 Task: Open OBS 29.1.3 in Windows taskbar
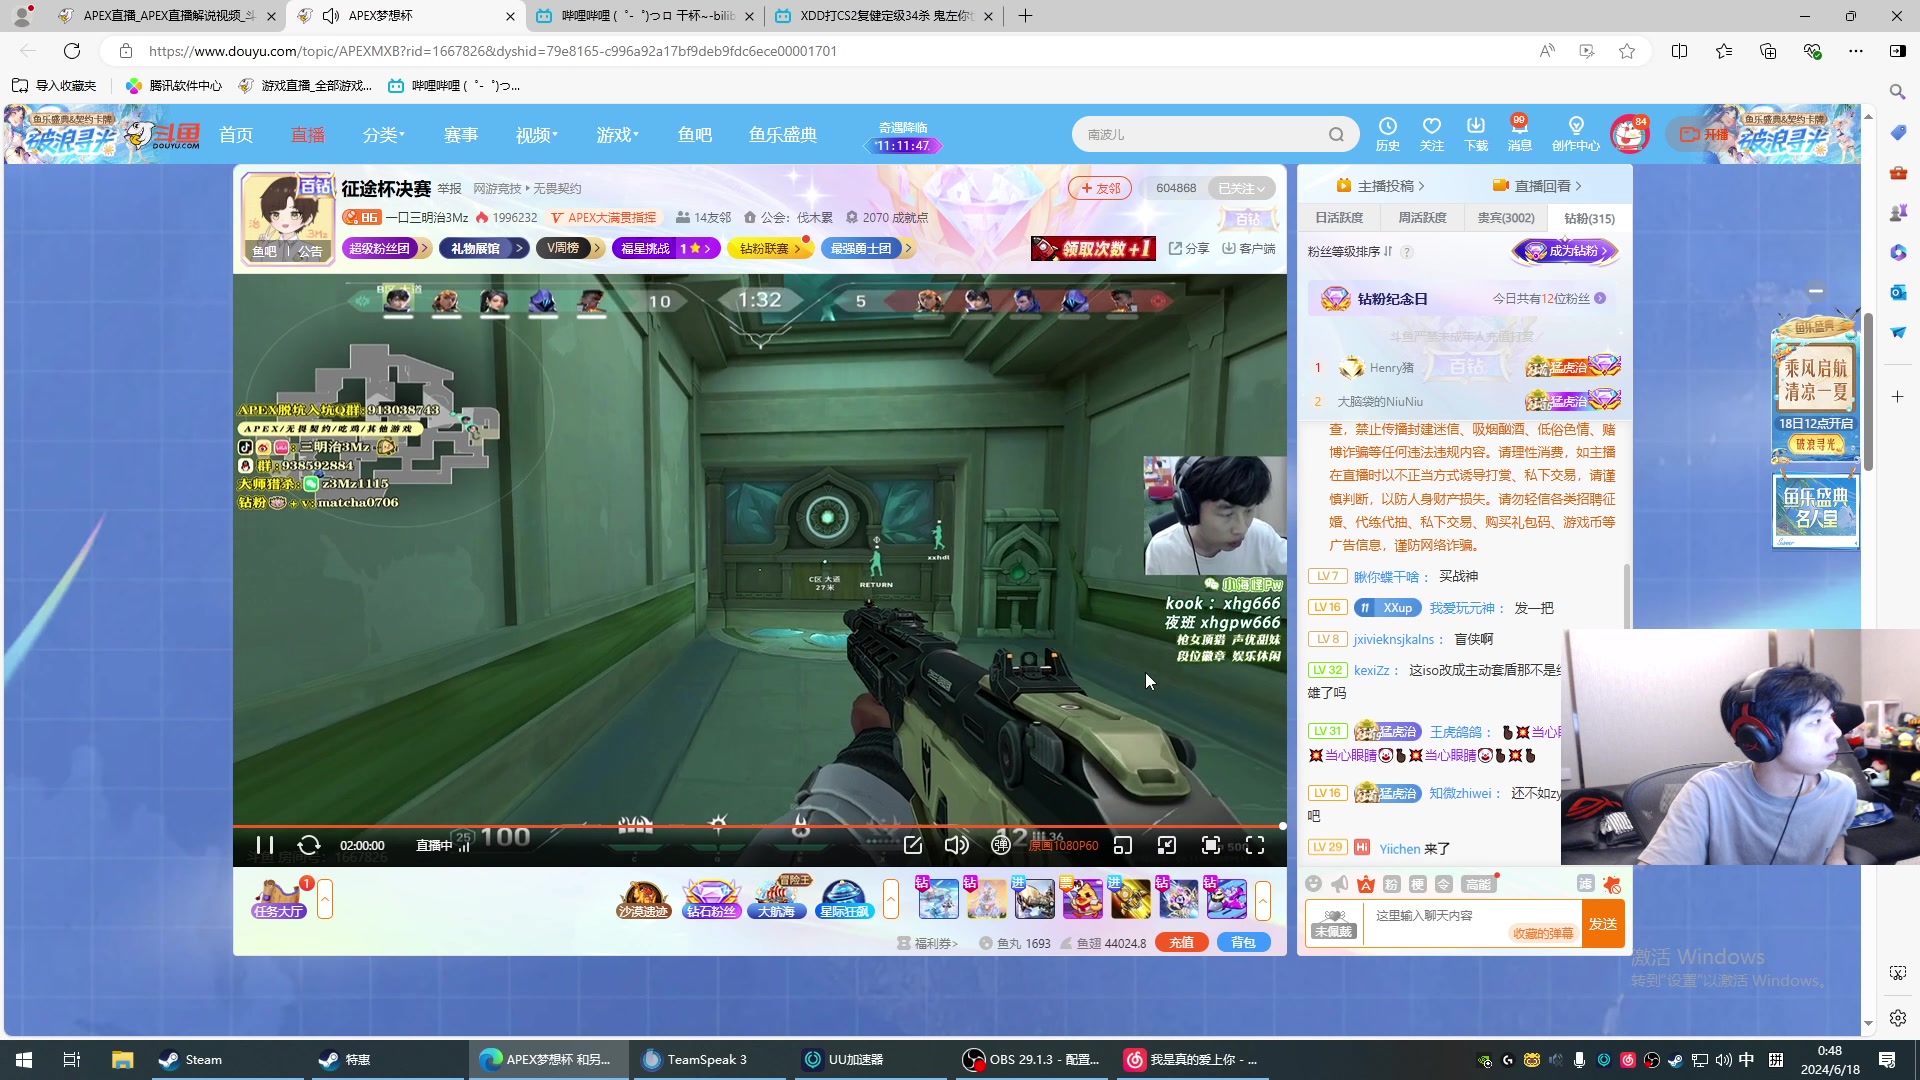click(1032, 1060)
